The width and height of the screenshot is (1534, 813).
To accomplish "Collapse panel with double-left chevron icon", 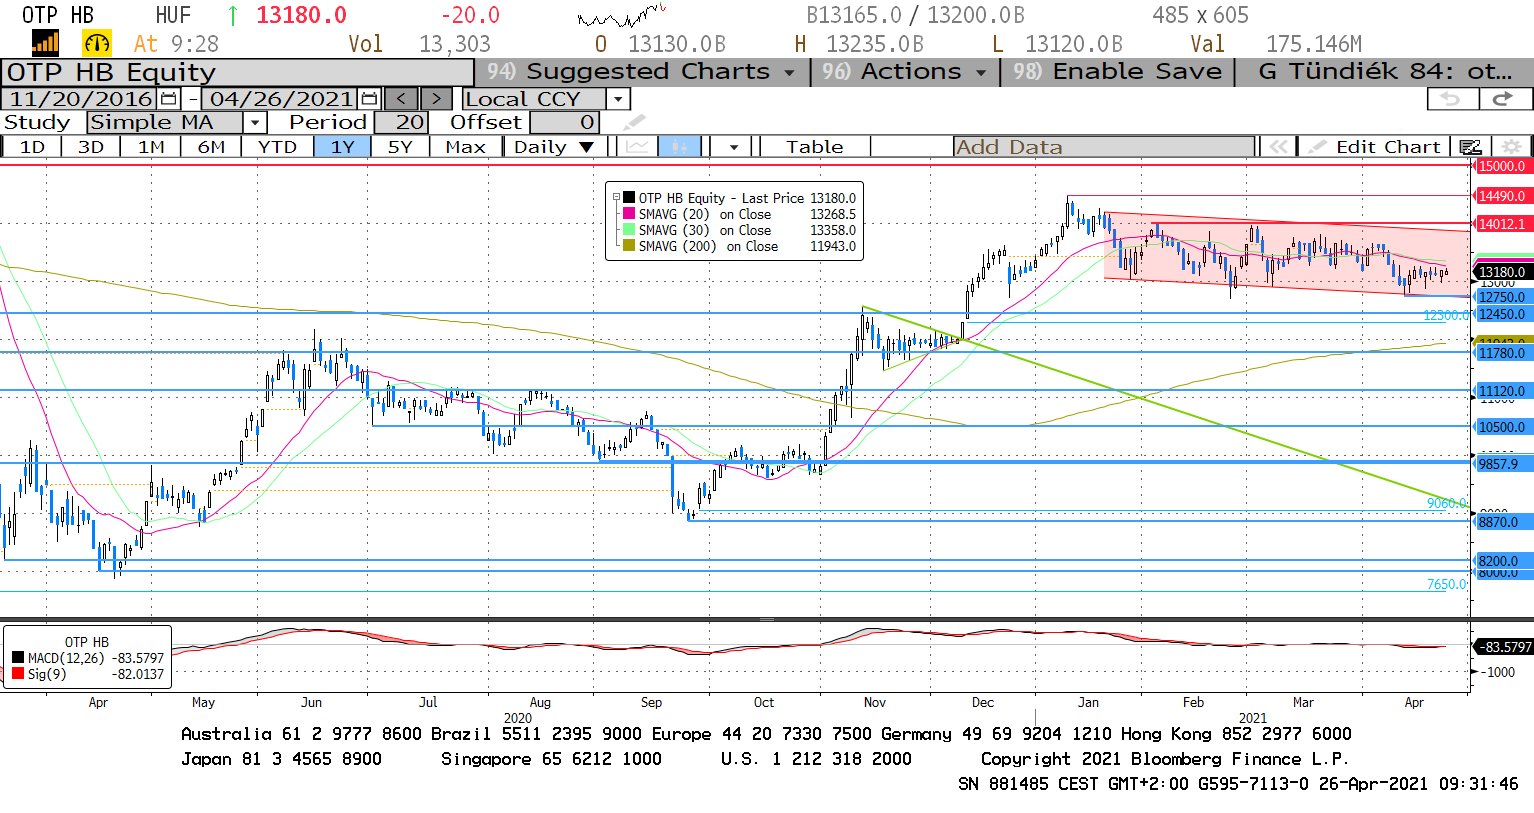I will click(1277, 147).
